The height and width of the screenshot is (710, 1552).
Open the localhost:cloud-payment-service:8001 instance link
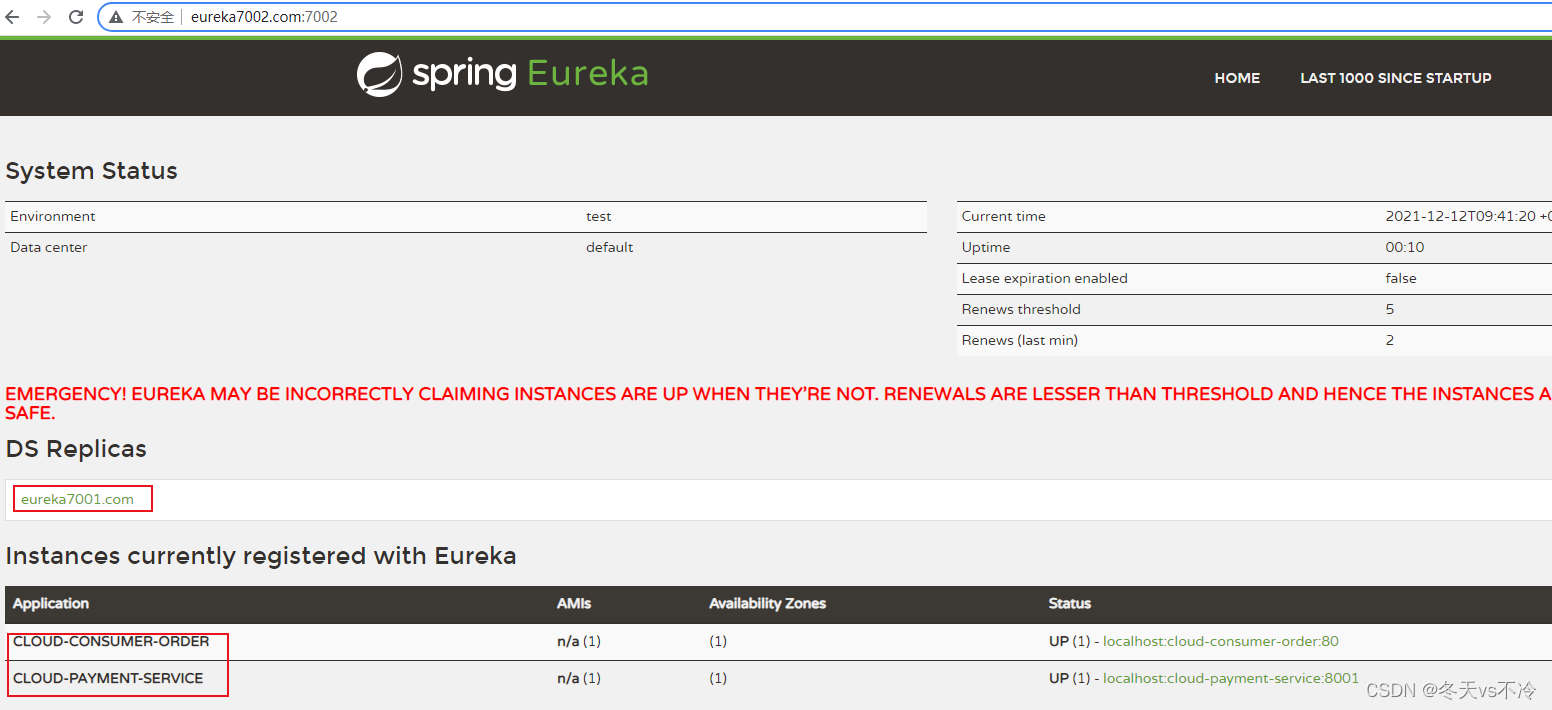coord(1230,678)
